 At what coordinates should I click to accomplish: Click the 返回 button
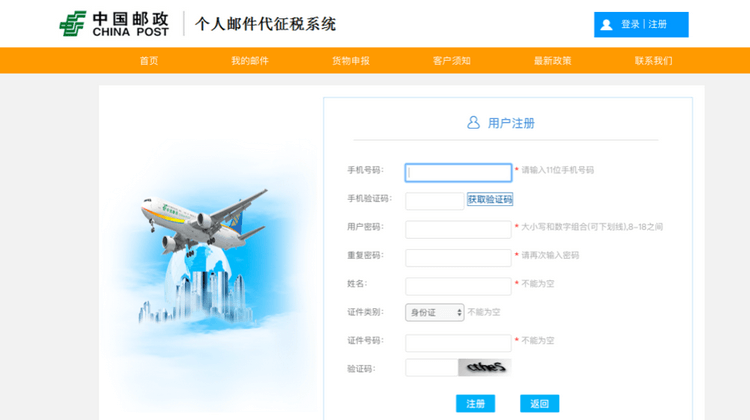[x=539, y=404]
